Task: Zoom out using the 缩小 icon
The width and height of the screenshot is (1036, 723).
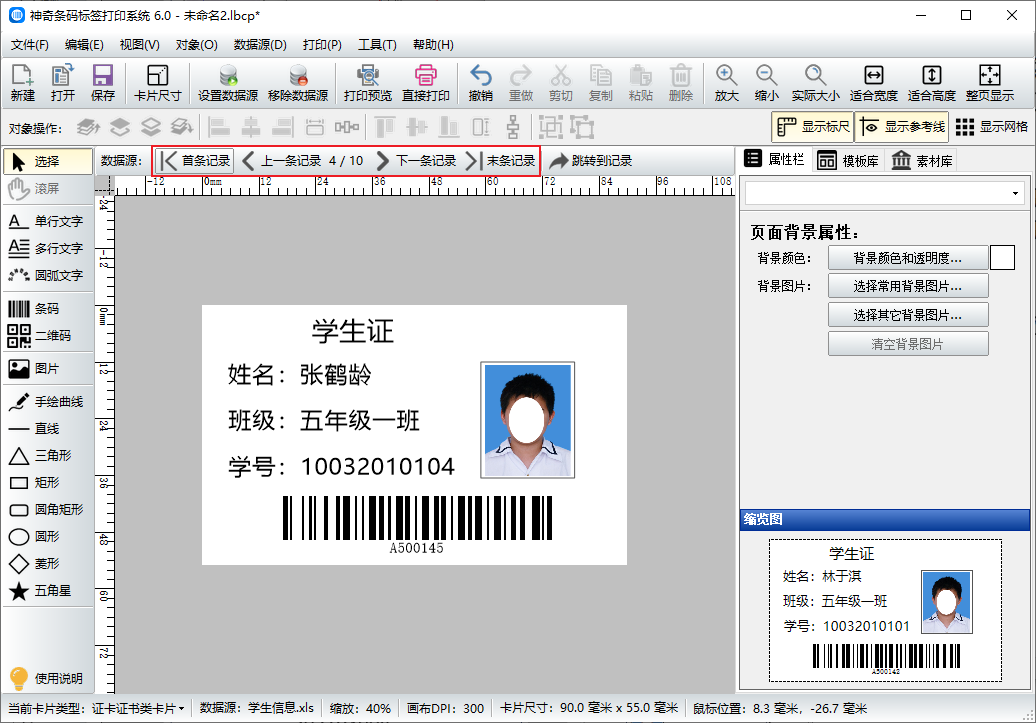Action: pyautogui.click(x=766, y=83)
